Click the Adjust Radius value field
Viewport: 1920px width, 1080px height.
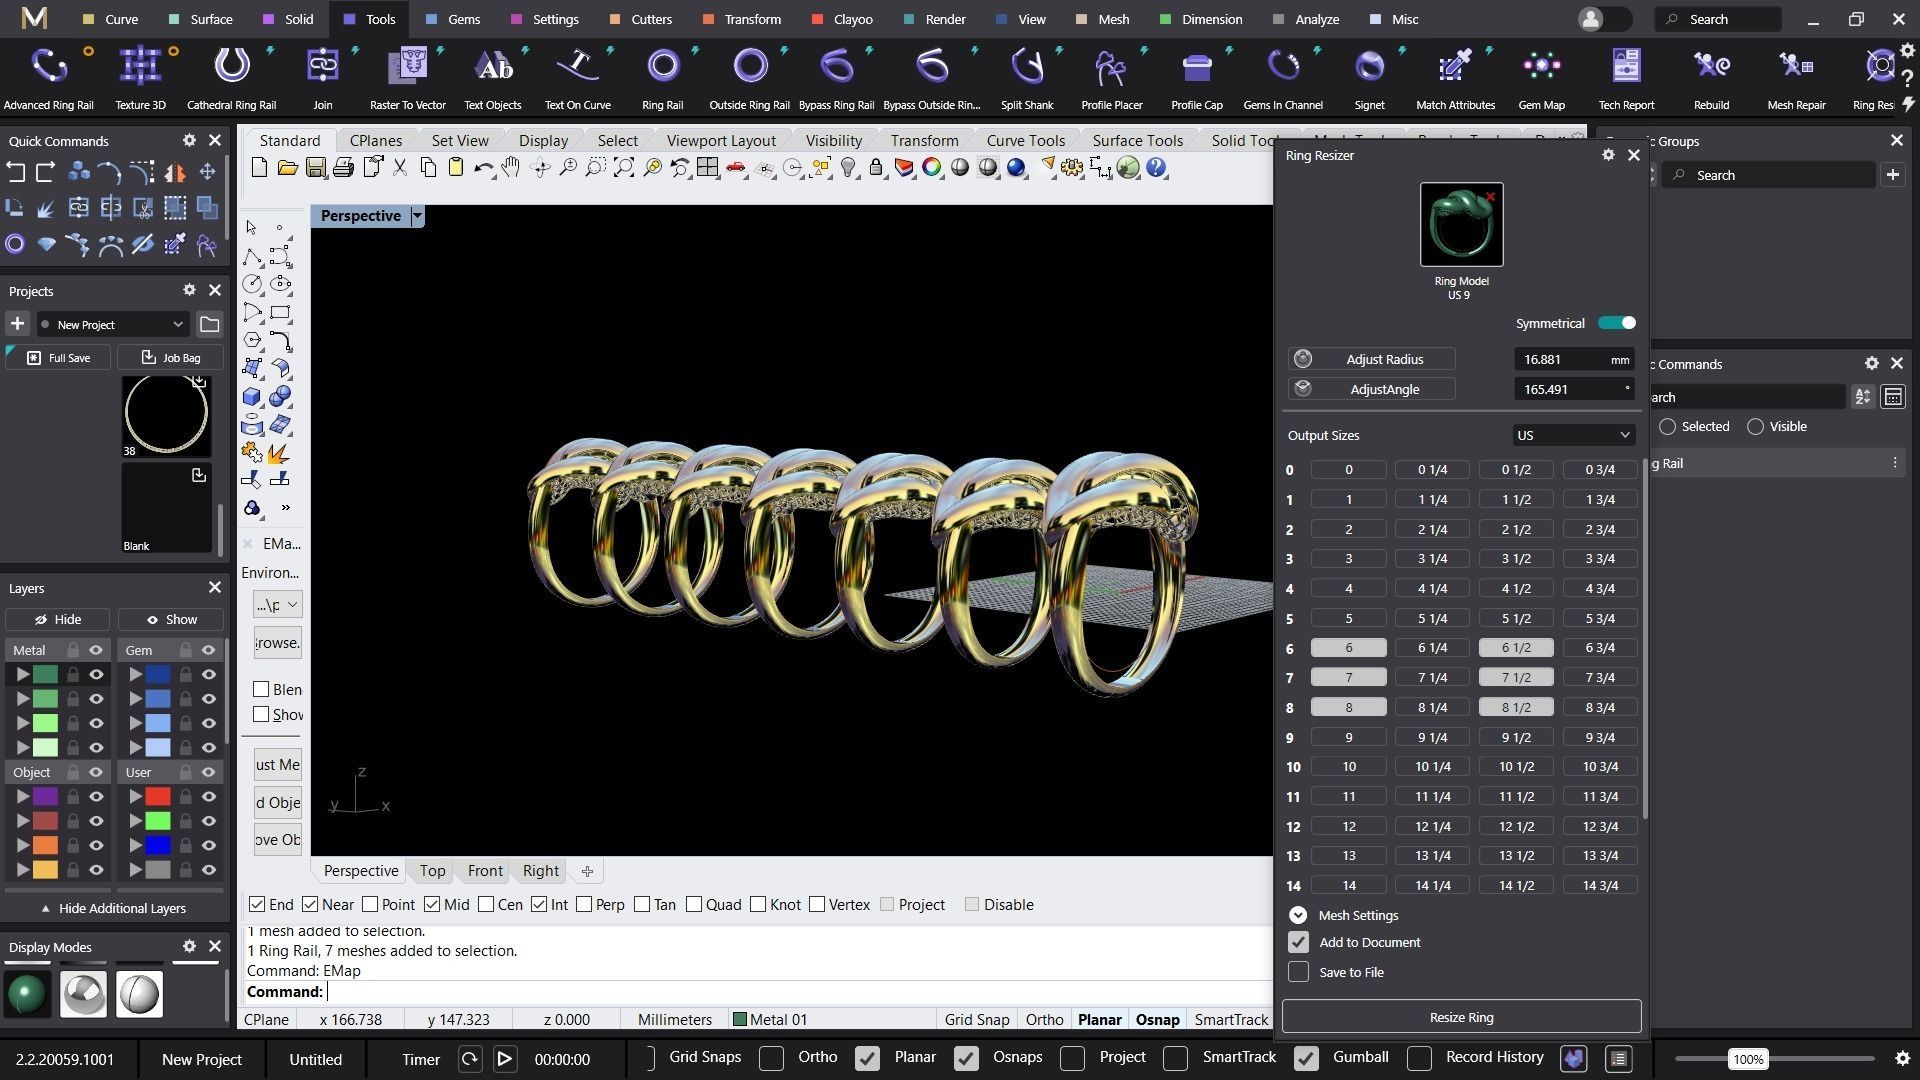[x=1574, y=359]
